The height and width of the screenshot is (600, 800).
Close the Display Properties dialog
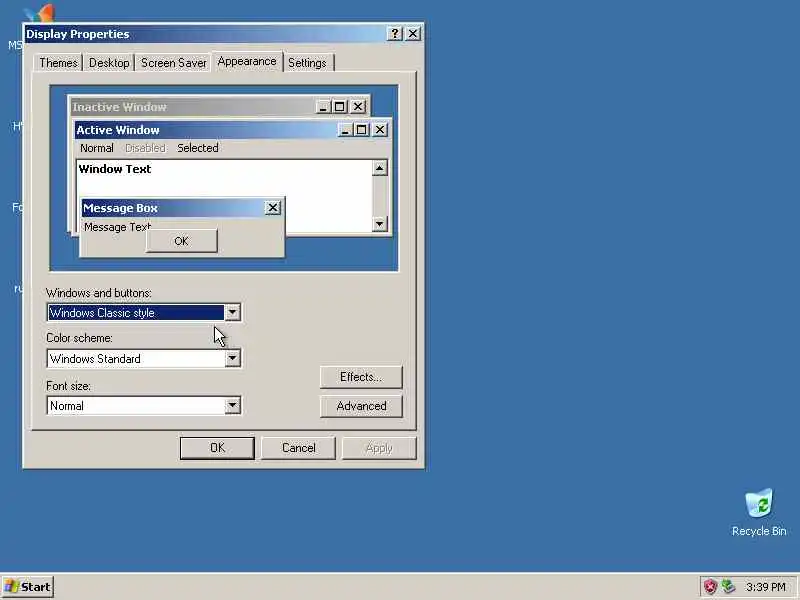point(413,34)
